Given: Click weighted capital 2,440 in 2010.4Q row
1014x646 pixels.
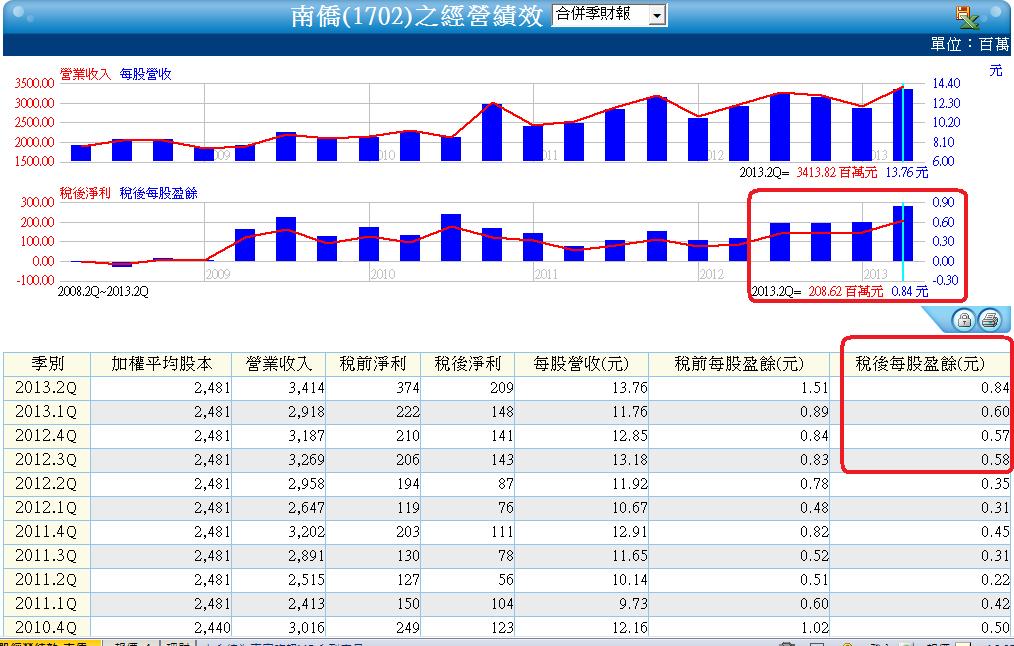Looking at the screenshot, I should (212, 627).
